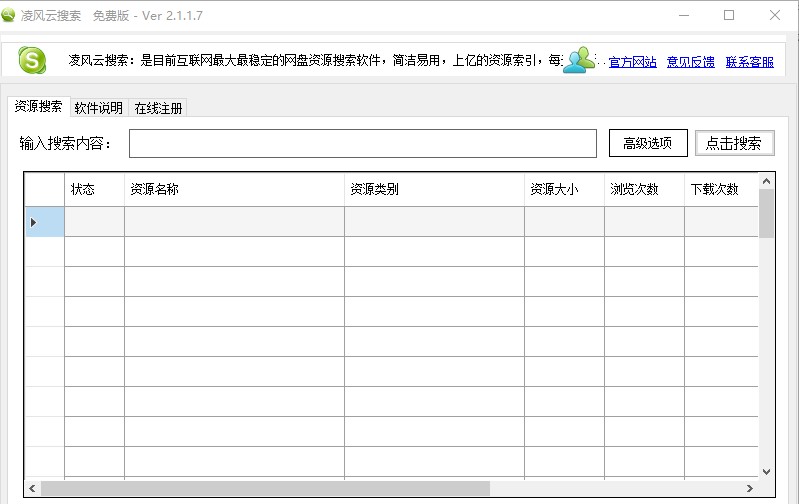Minimize the application window

684,15
